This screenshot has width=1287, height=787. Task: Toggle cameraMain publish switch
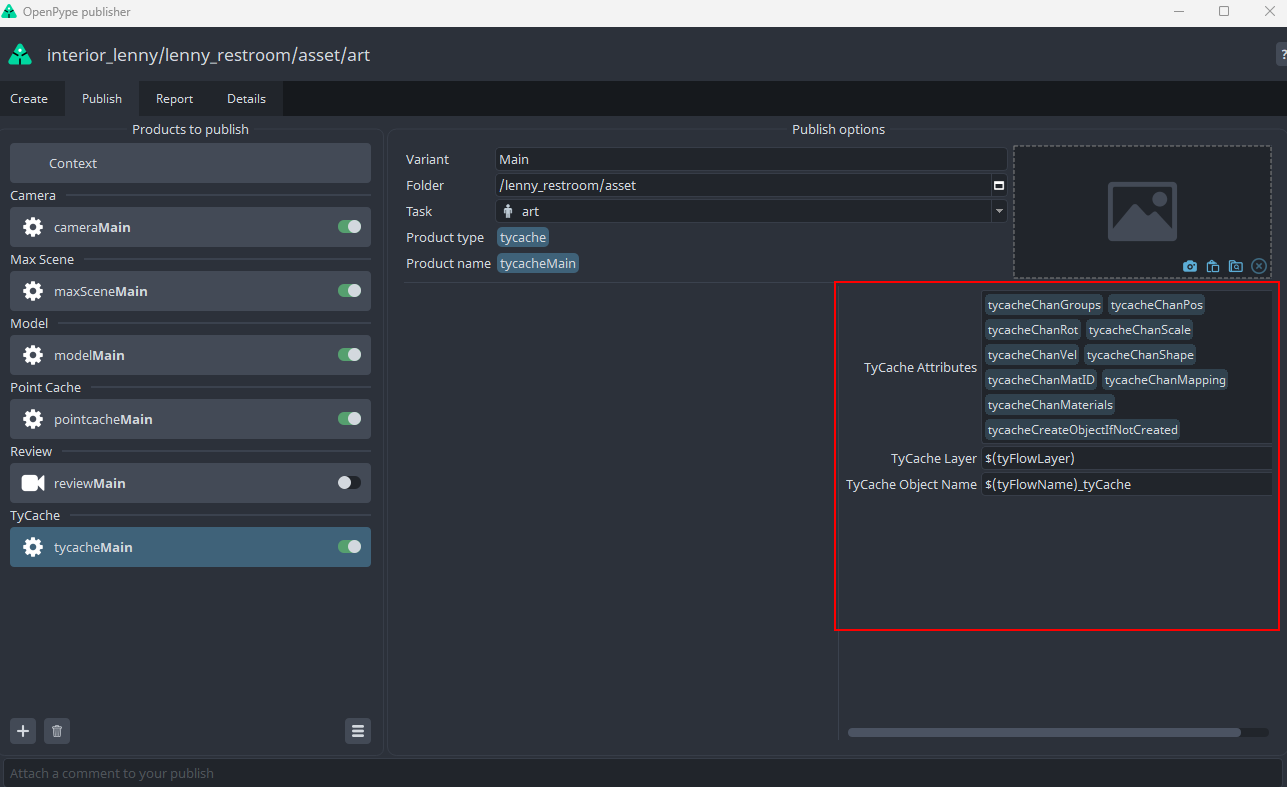[x=349, y=227]
